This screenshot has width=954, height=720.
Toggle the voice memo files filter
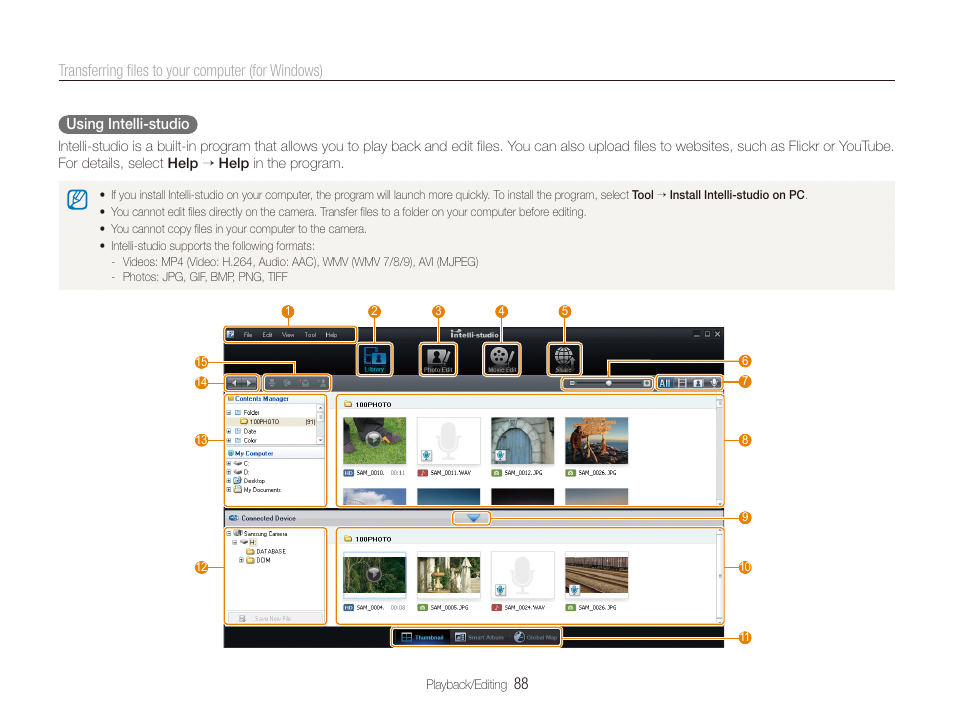coord(714,383)
